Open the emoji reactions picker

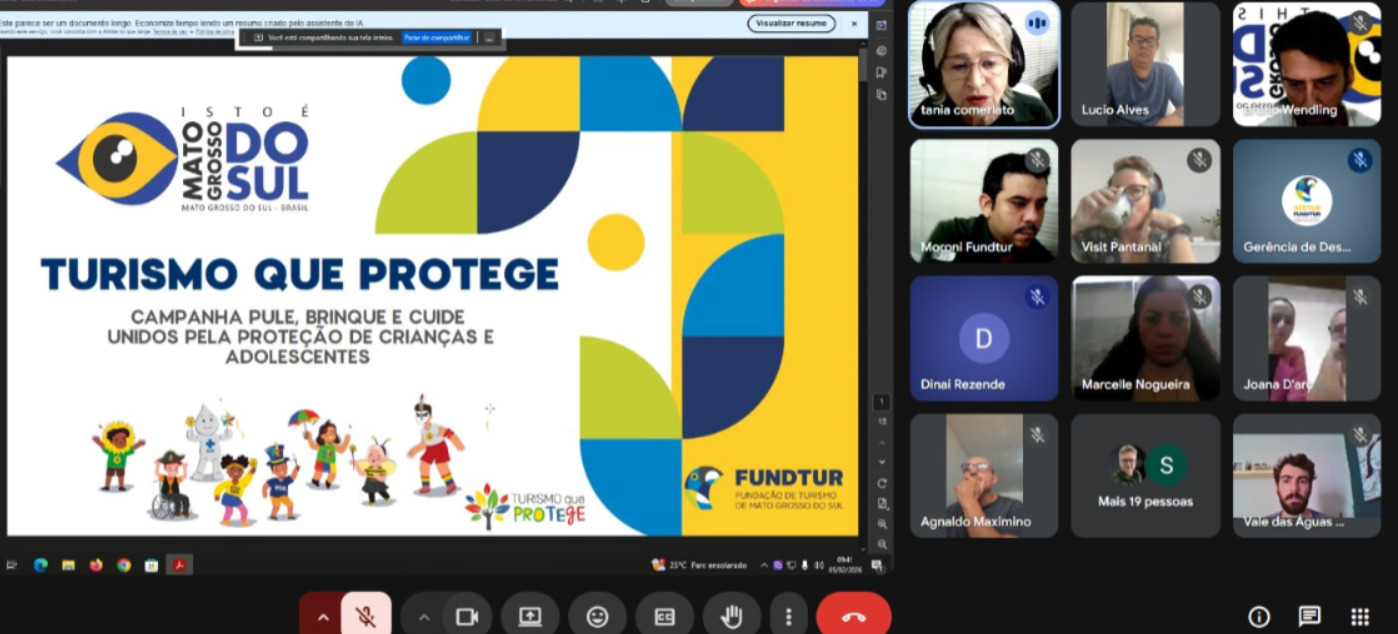point(597,616)
